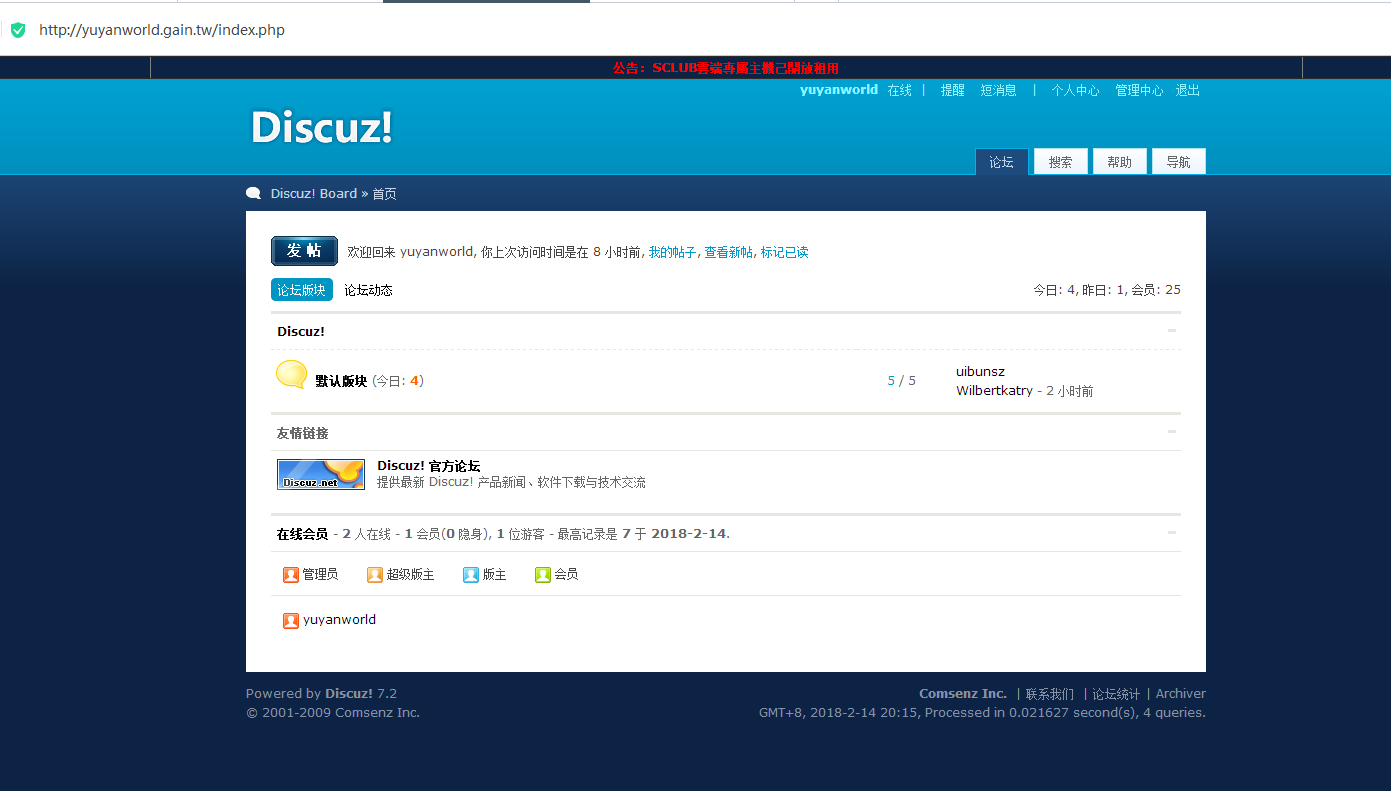1391x791 pixels.
Task: Open the 搜索 tab
Action: (1061, 162)
